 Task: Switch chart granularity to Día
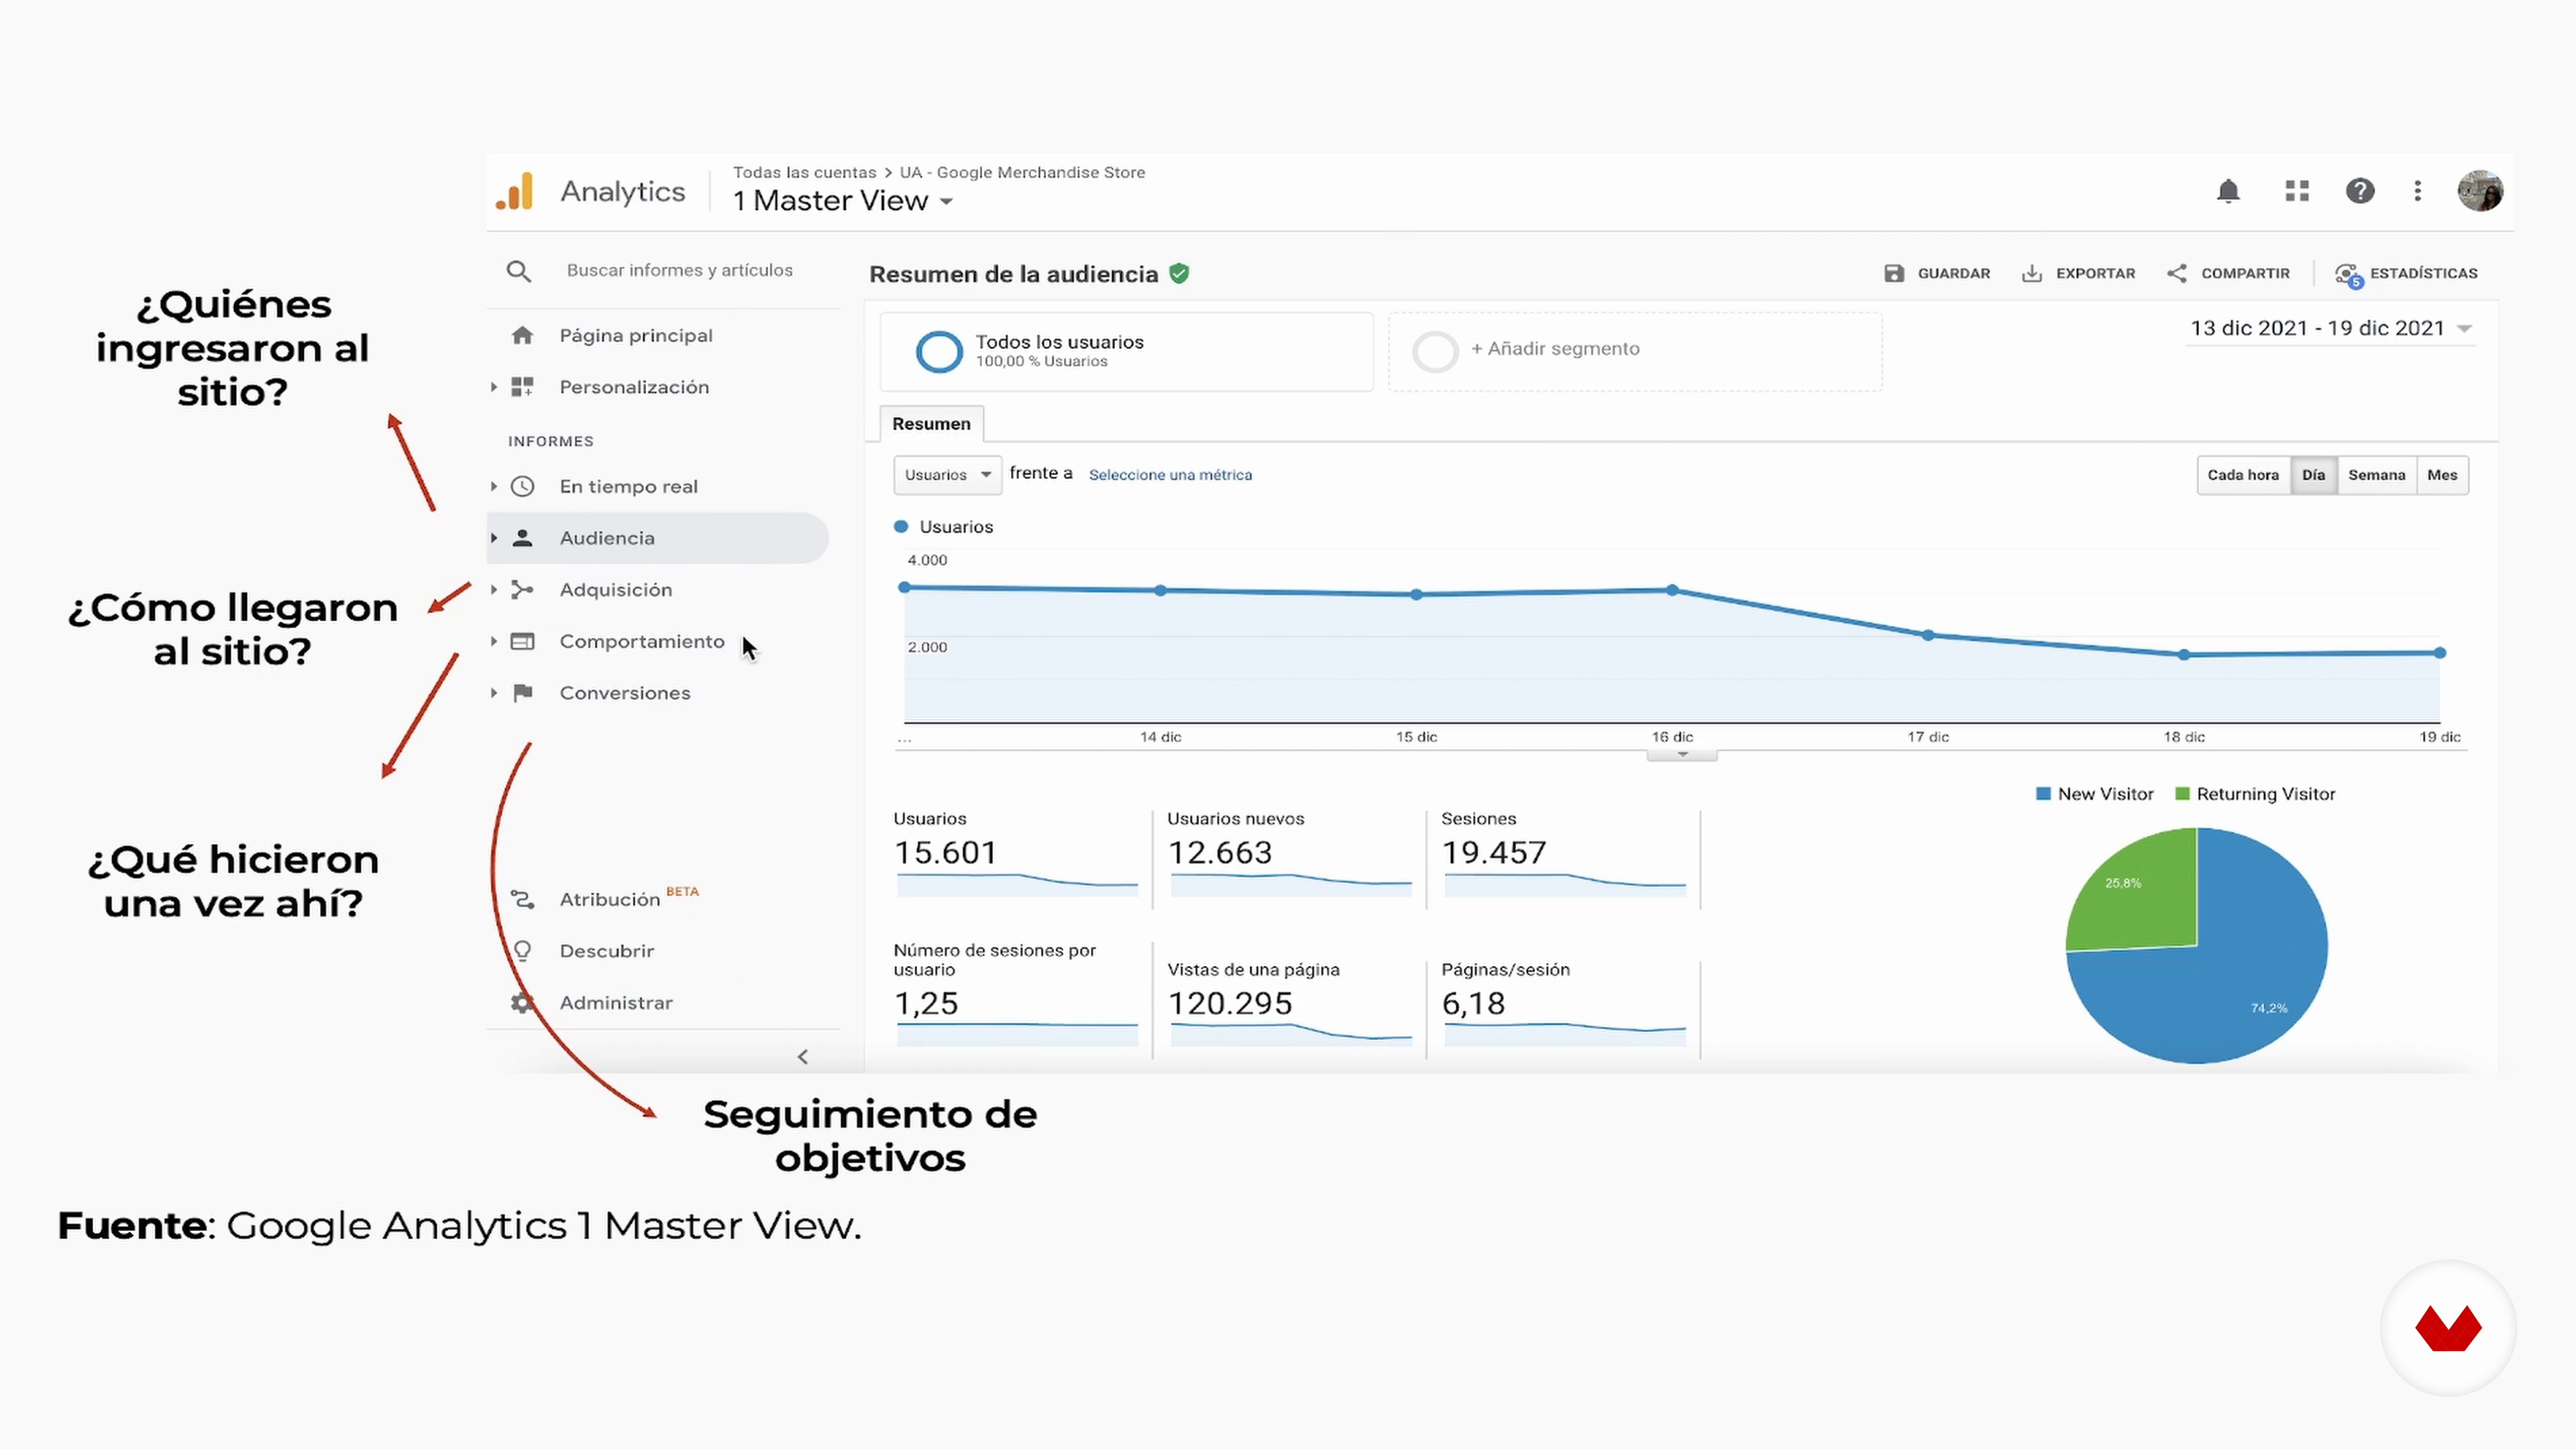[x=2313, y=475]
